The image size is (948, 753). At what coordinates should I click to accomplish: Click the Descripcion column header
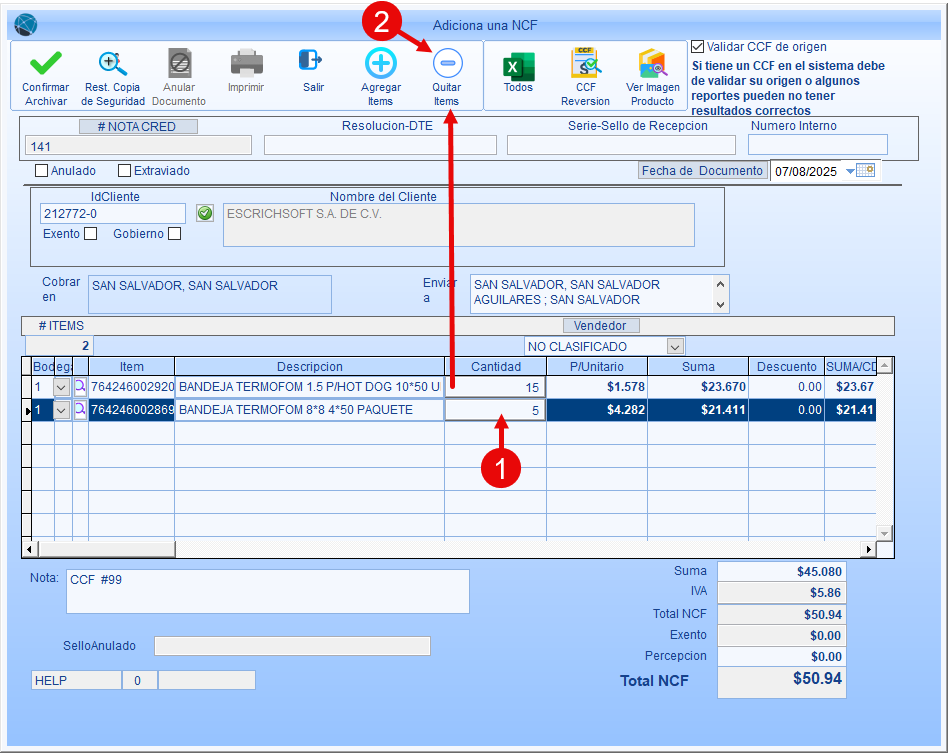click(310, 367)
